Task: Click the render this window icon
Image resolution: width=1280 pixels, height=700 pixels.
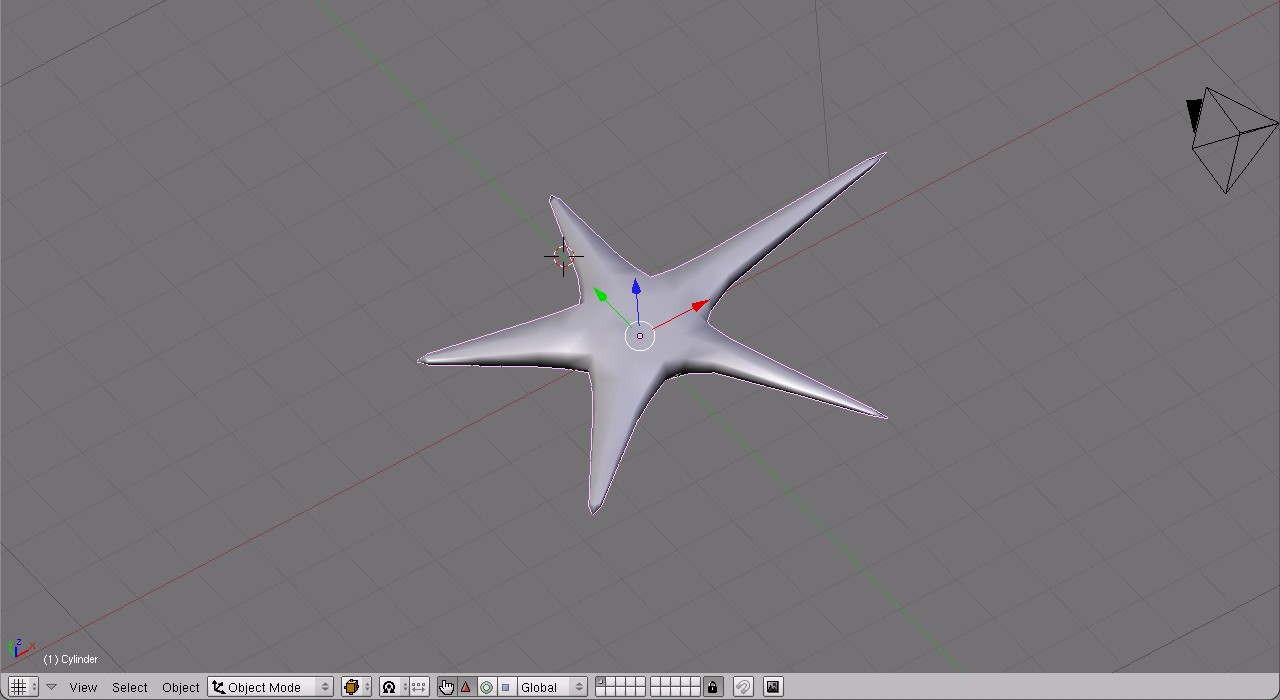Action: 773,687
